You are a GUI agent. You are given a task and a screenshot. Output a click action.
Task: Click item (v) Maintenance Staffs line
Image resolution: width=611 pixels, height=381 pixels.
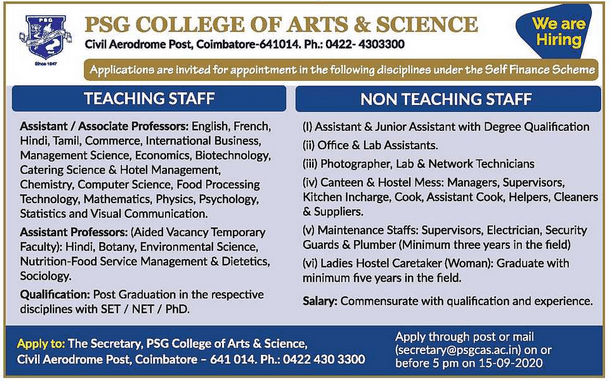coord(445,237)
